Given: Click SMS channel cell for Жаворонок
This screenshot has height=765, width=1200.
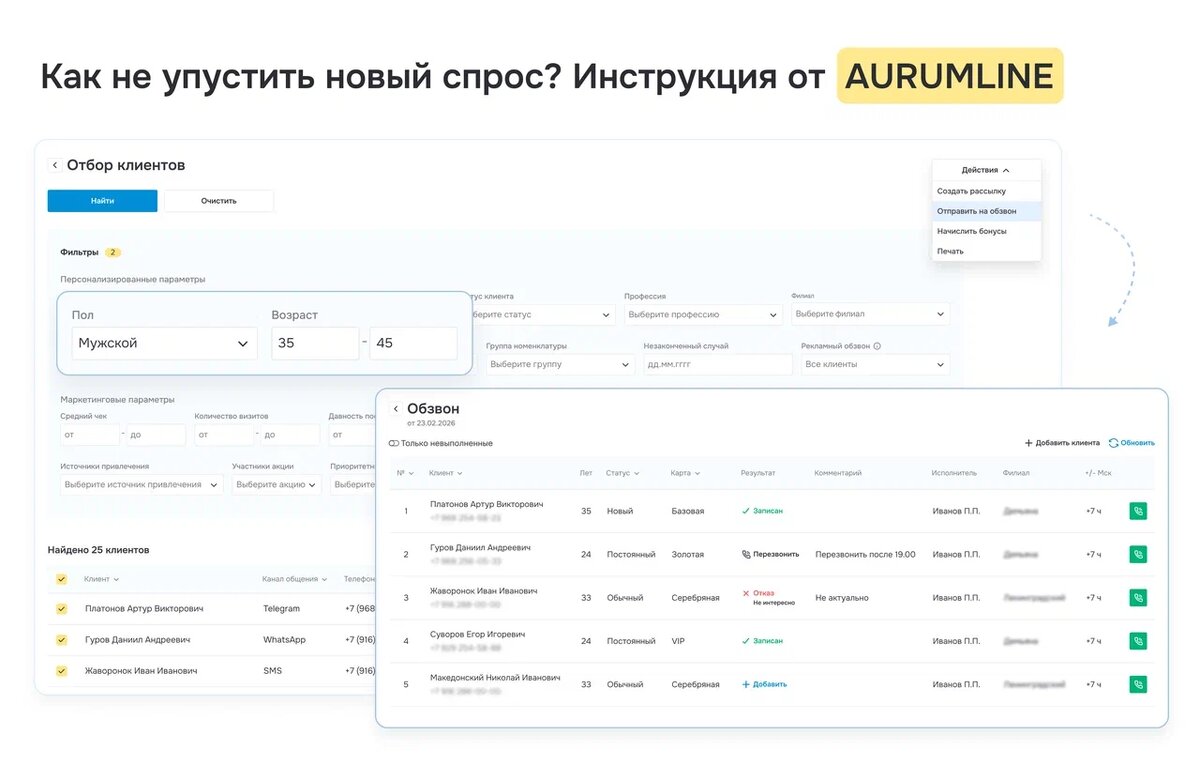Looking at the screenshot, I should tap(273, 671).
